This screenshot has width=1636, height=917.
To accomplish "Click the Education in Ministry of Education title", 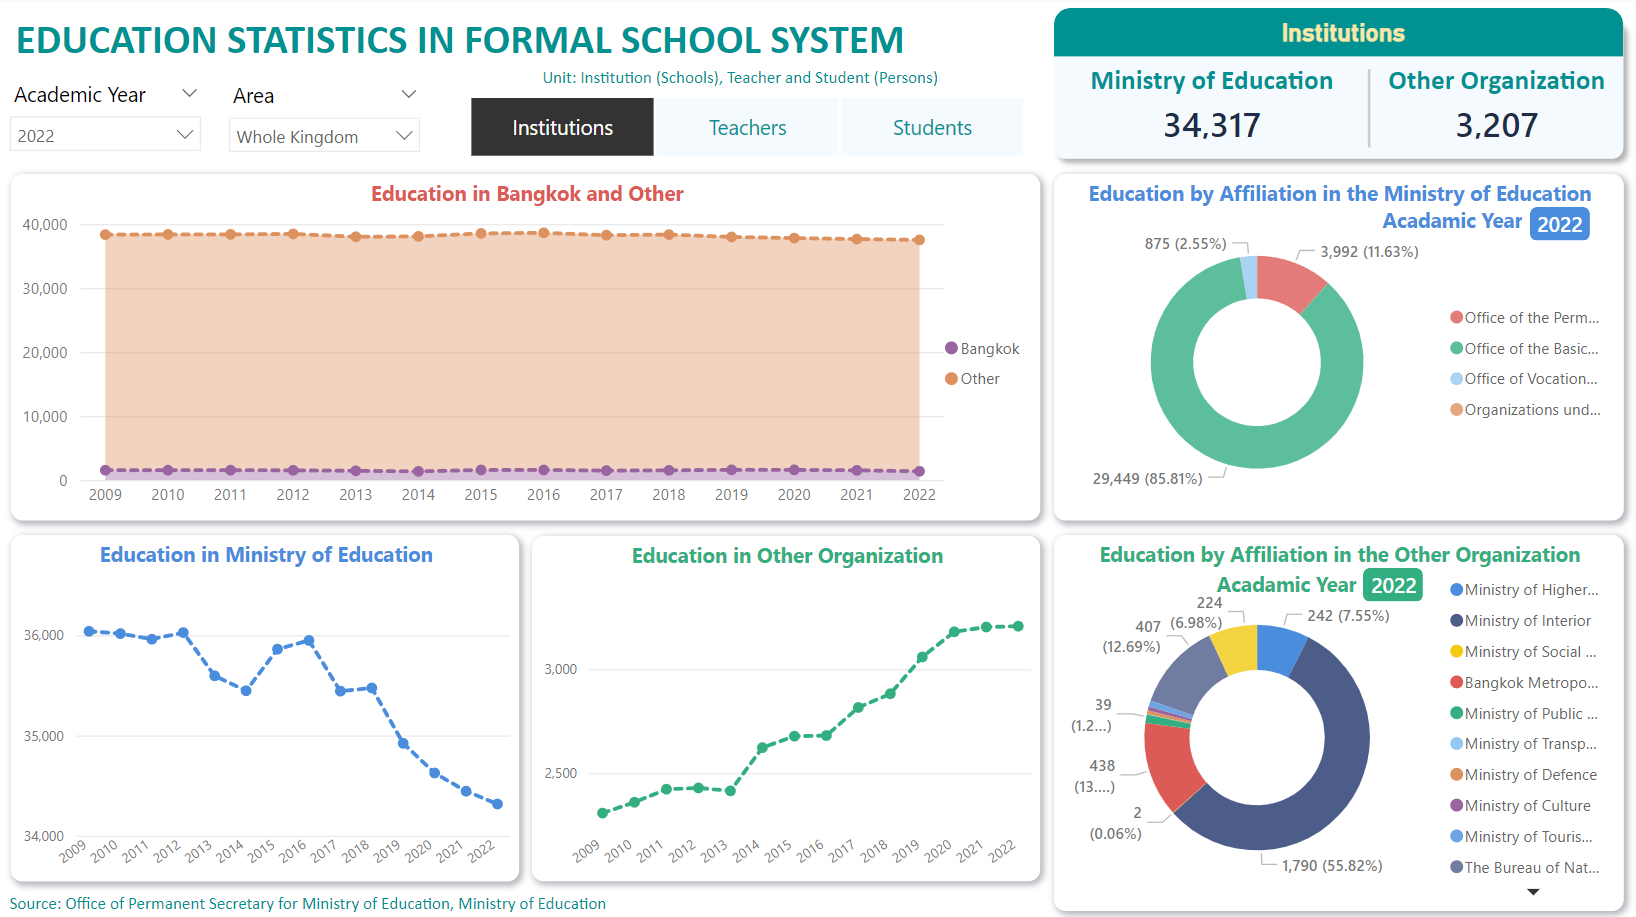I will coord(266,555).
